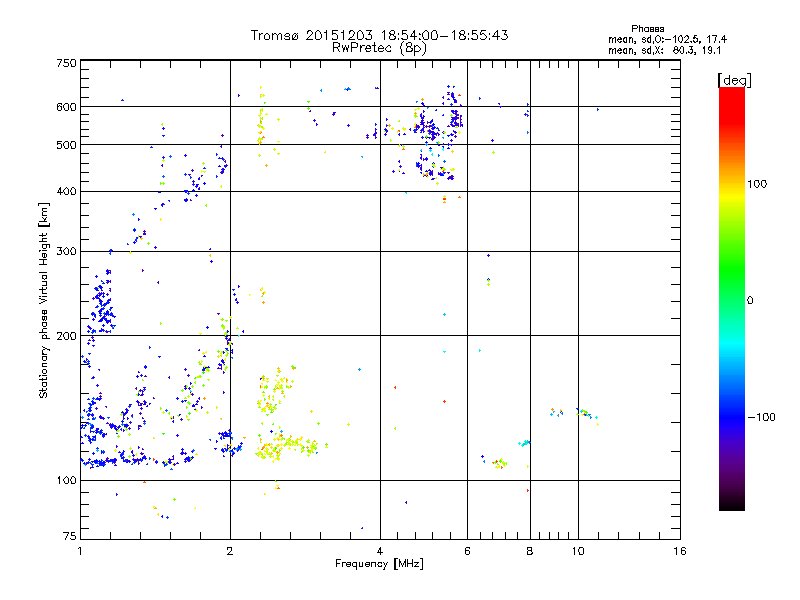
Task: Click the dense blue echo cluster above 200 km near 1 MHz
Action: tap(102, 304)
